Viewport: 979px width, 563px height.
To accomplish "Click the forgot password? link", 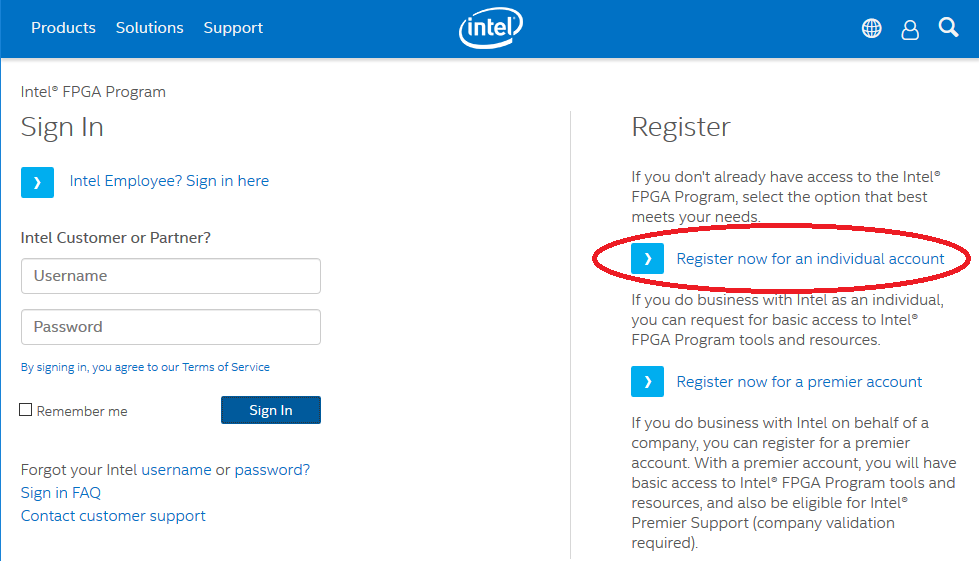I will 272,470.
